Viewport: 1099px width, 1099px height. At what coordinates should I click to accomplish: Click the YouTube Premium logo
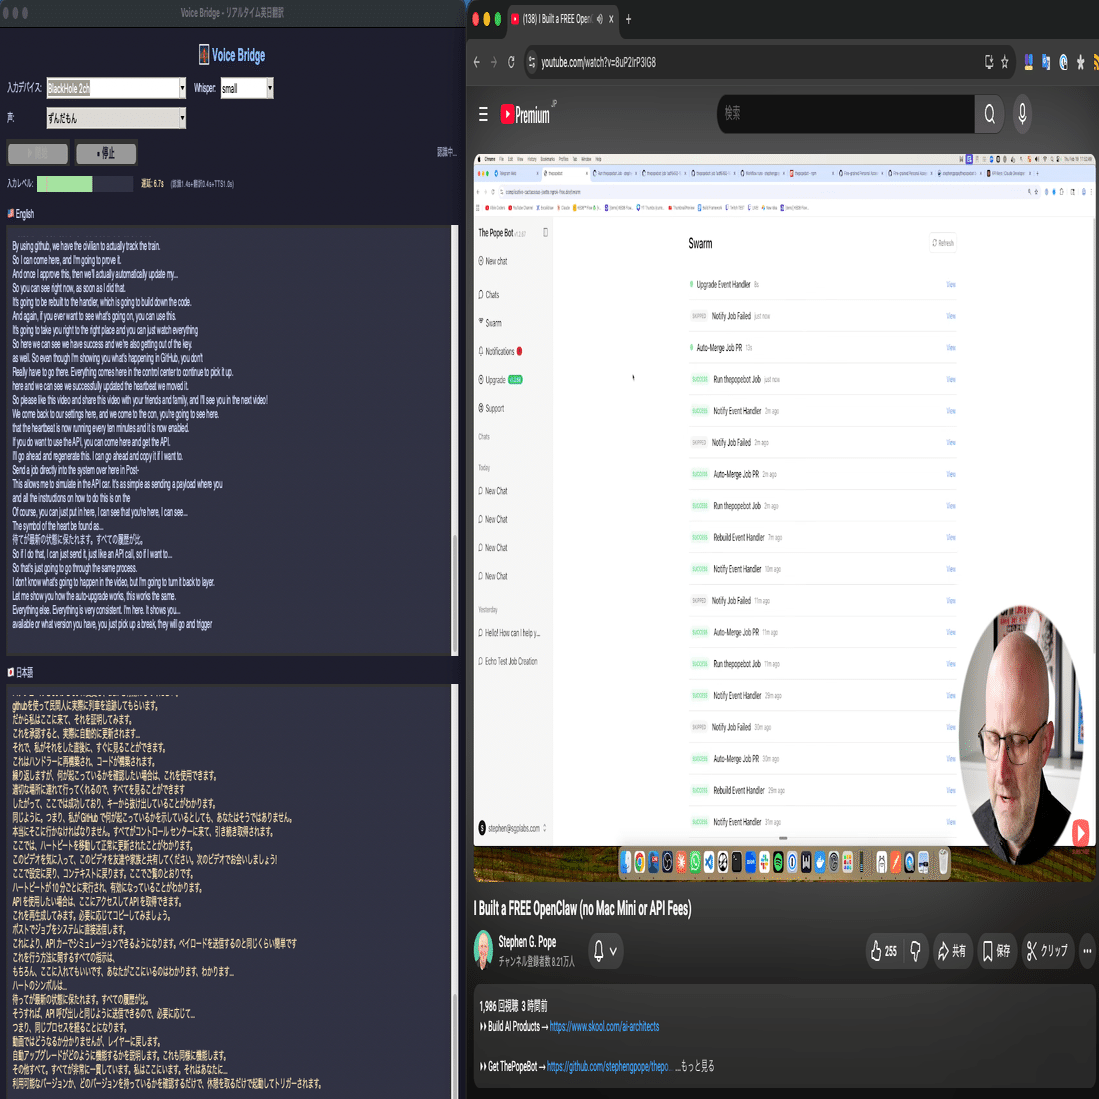pyautogui.click(x=526, y=114)
